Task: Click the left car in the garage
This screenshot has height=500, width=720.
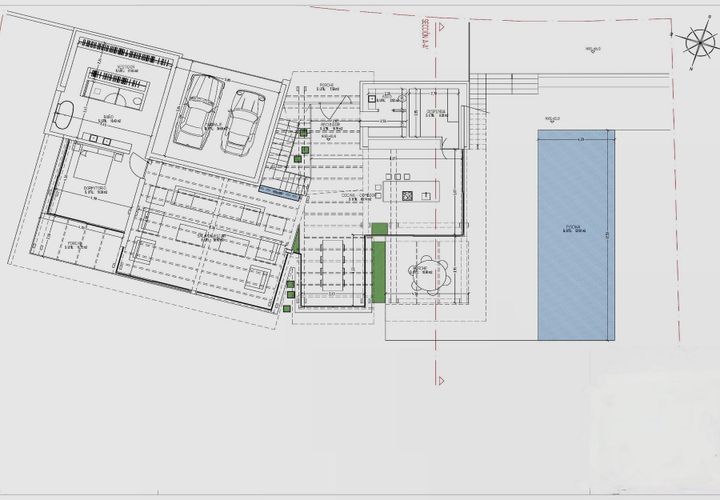Action: click(200, 111)
